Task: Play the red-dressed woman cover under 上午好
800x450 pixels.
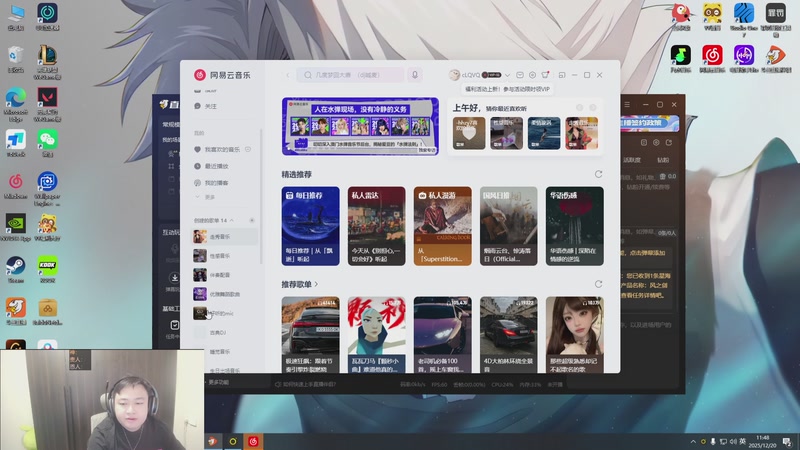Action: (x=582, y=133)
